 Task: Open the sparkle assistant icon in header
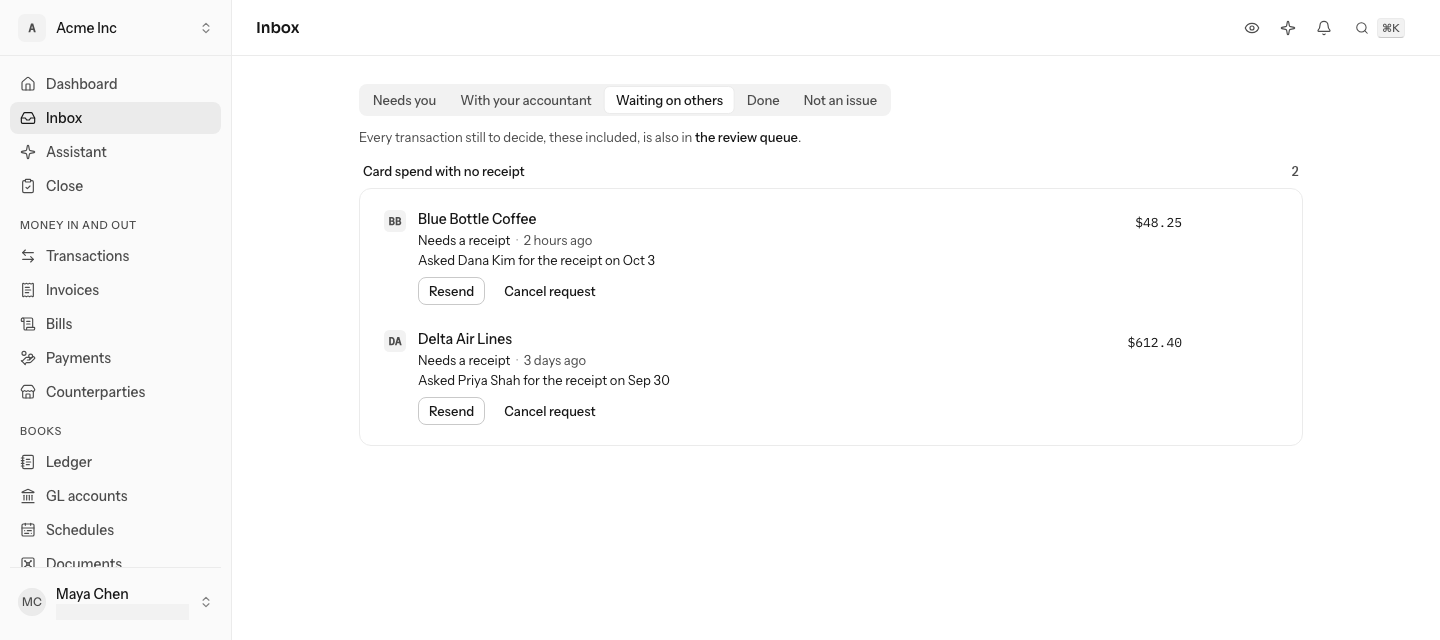tap(1288, 28)
